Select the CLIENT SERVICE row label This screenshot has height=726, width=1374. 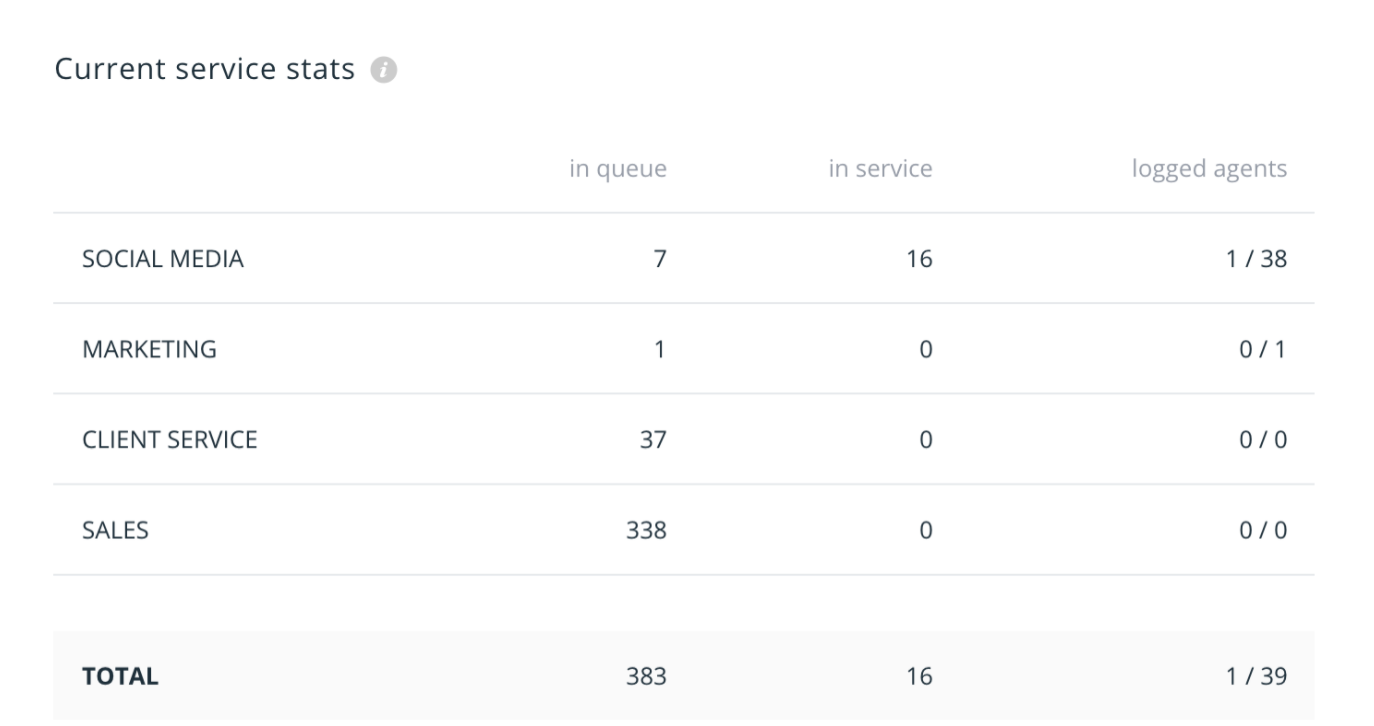[170, 440]
